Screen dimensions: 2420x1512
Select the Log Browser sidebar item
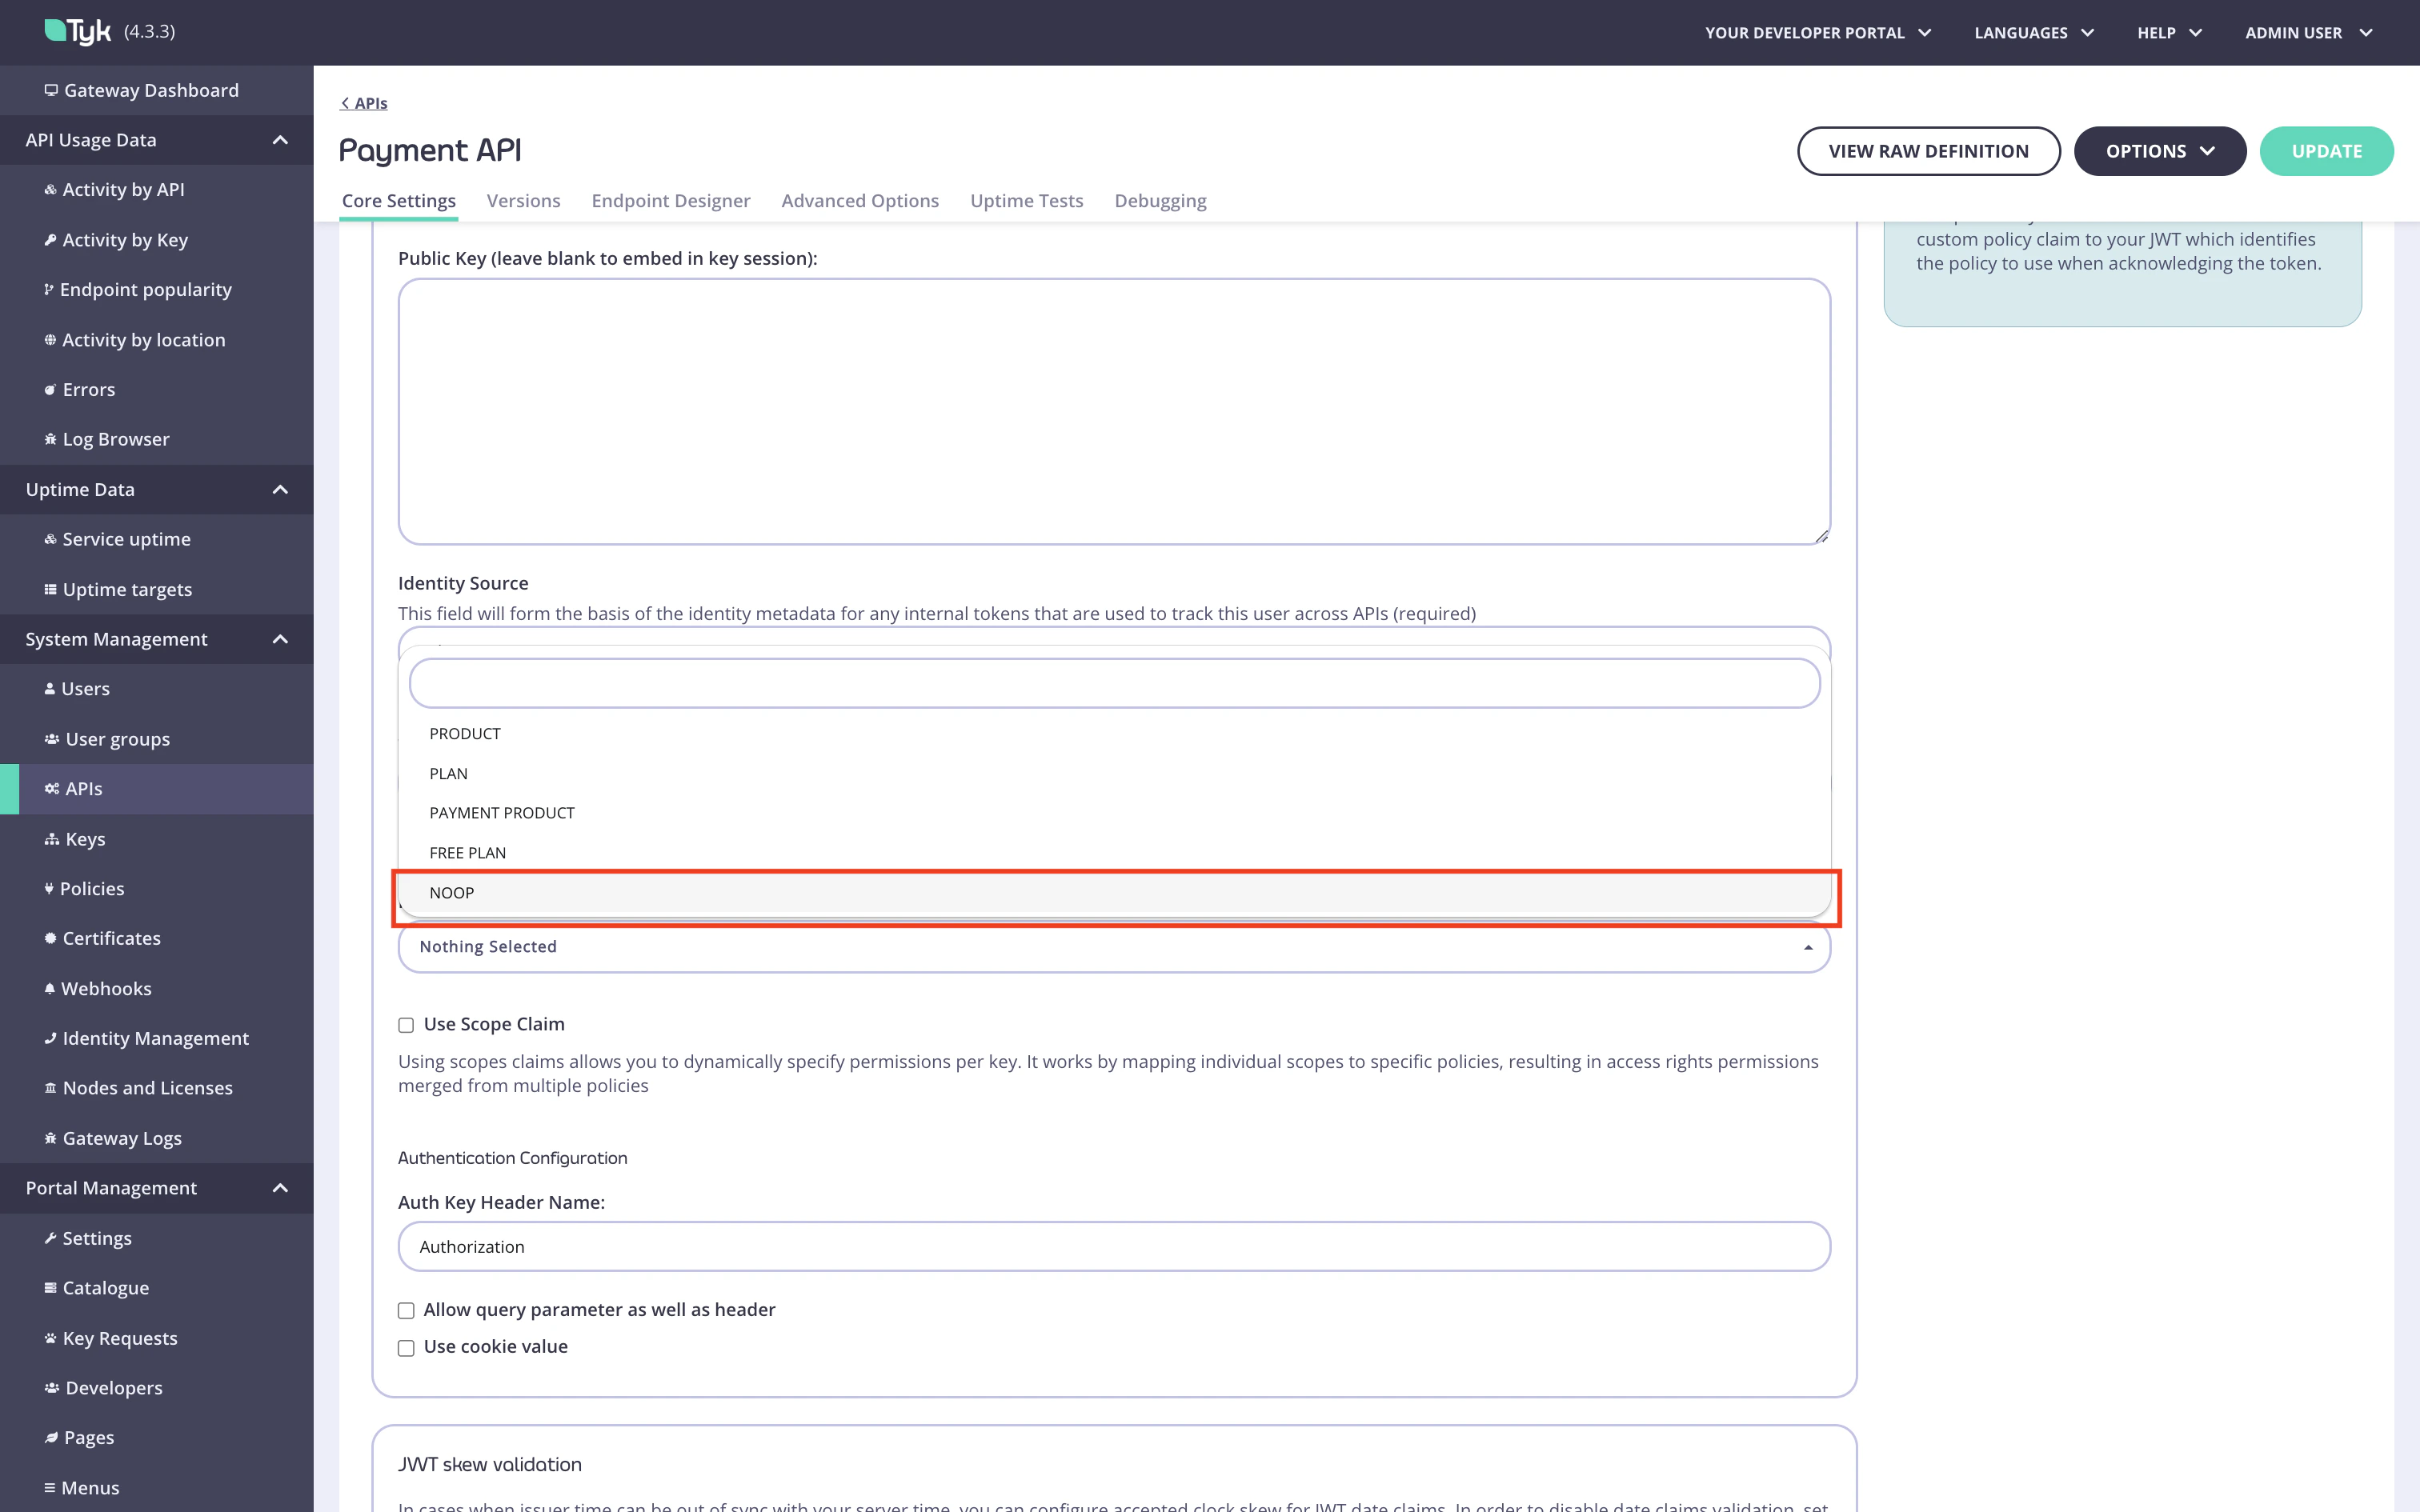pos(116,438)
